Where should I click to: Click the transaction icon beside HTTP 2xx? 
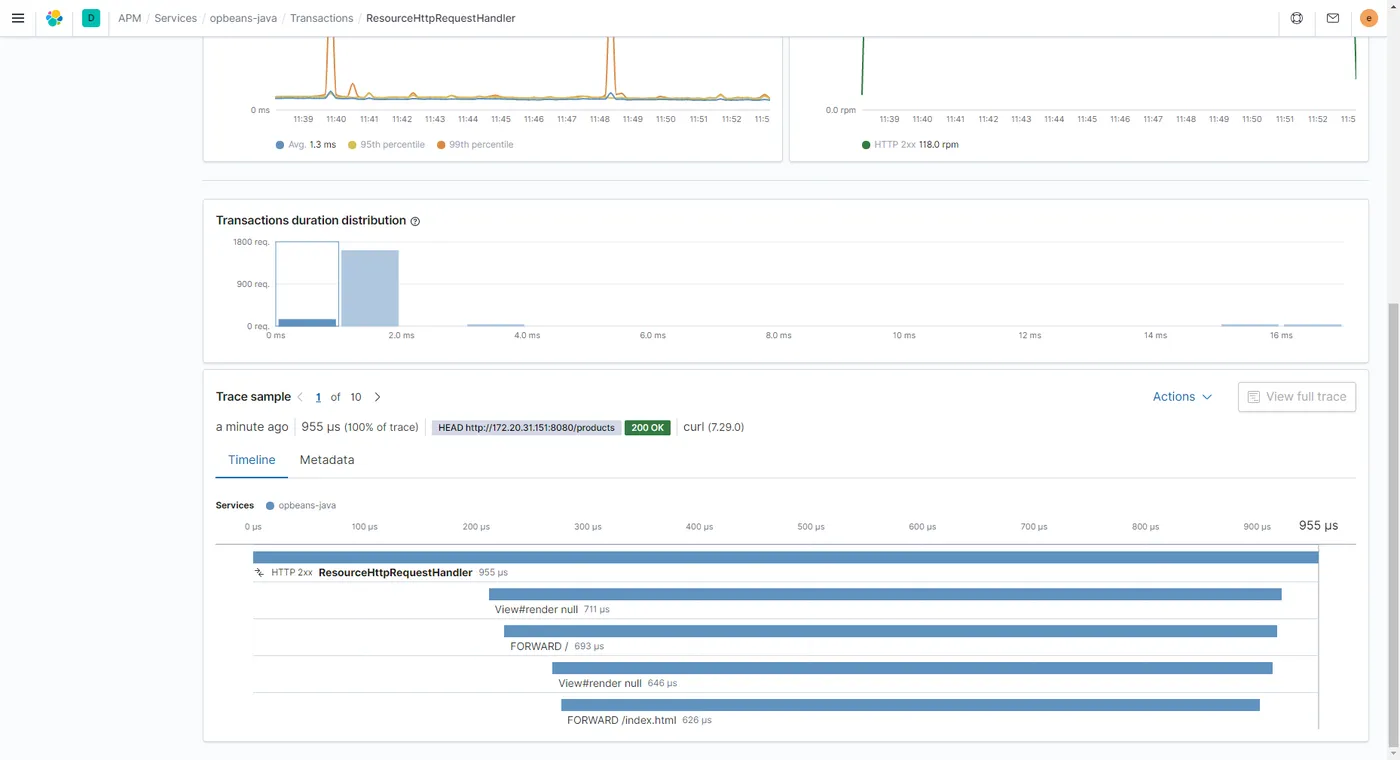[259, 573]
